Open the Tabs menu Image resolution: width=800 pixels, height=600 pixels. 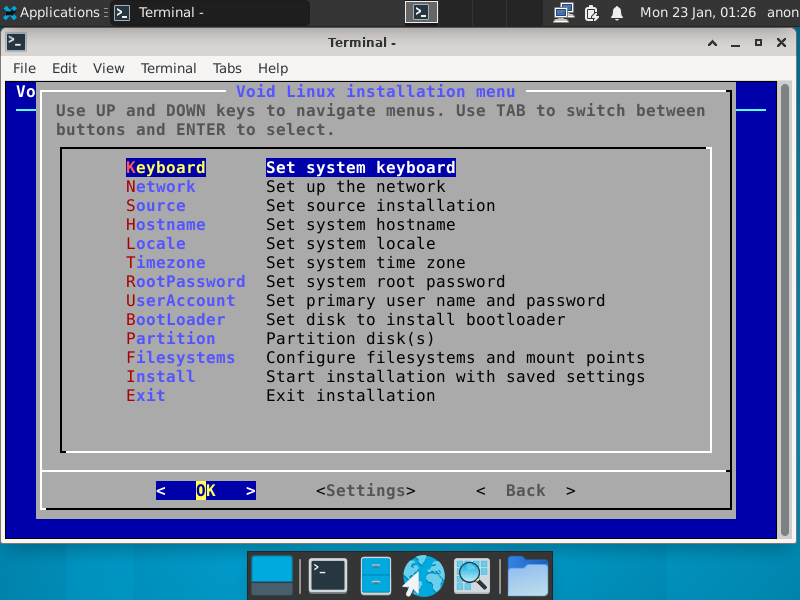coord(227,68)
